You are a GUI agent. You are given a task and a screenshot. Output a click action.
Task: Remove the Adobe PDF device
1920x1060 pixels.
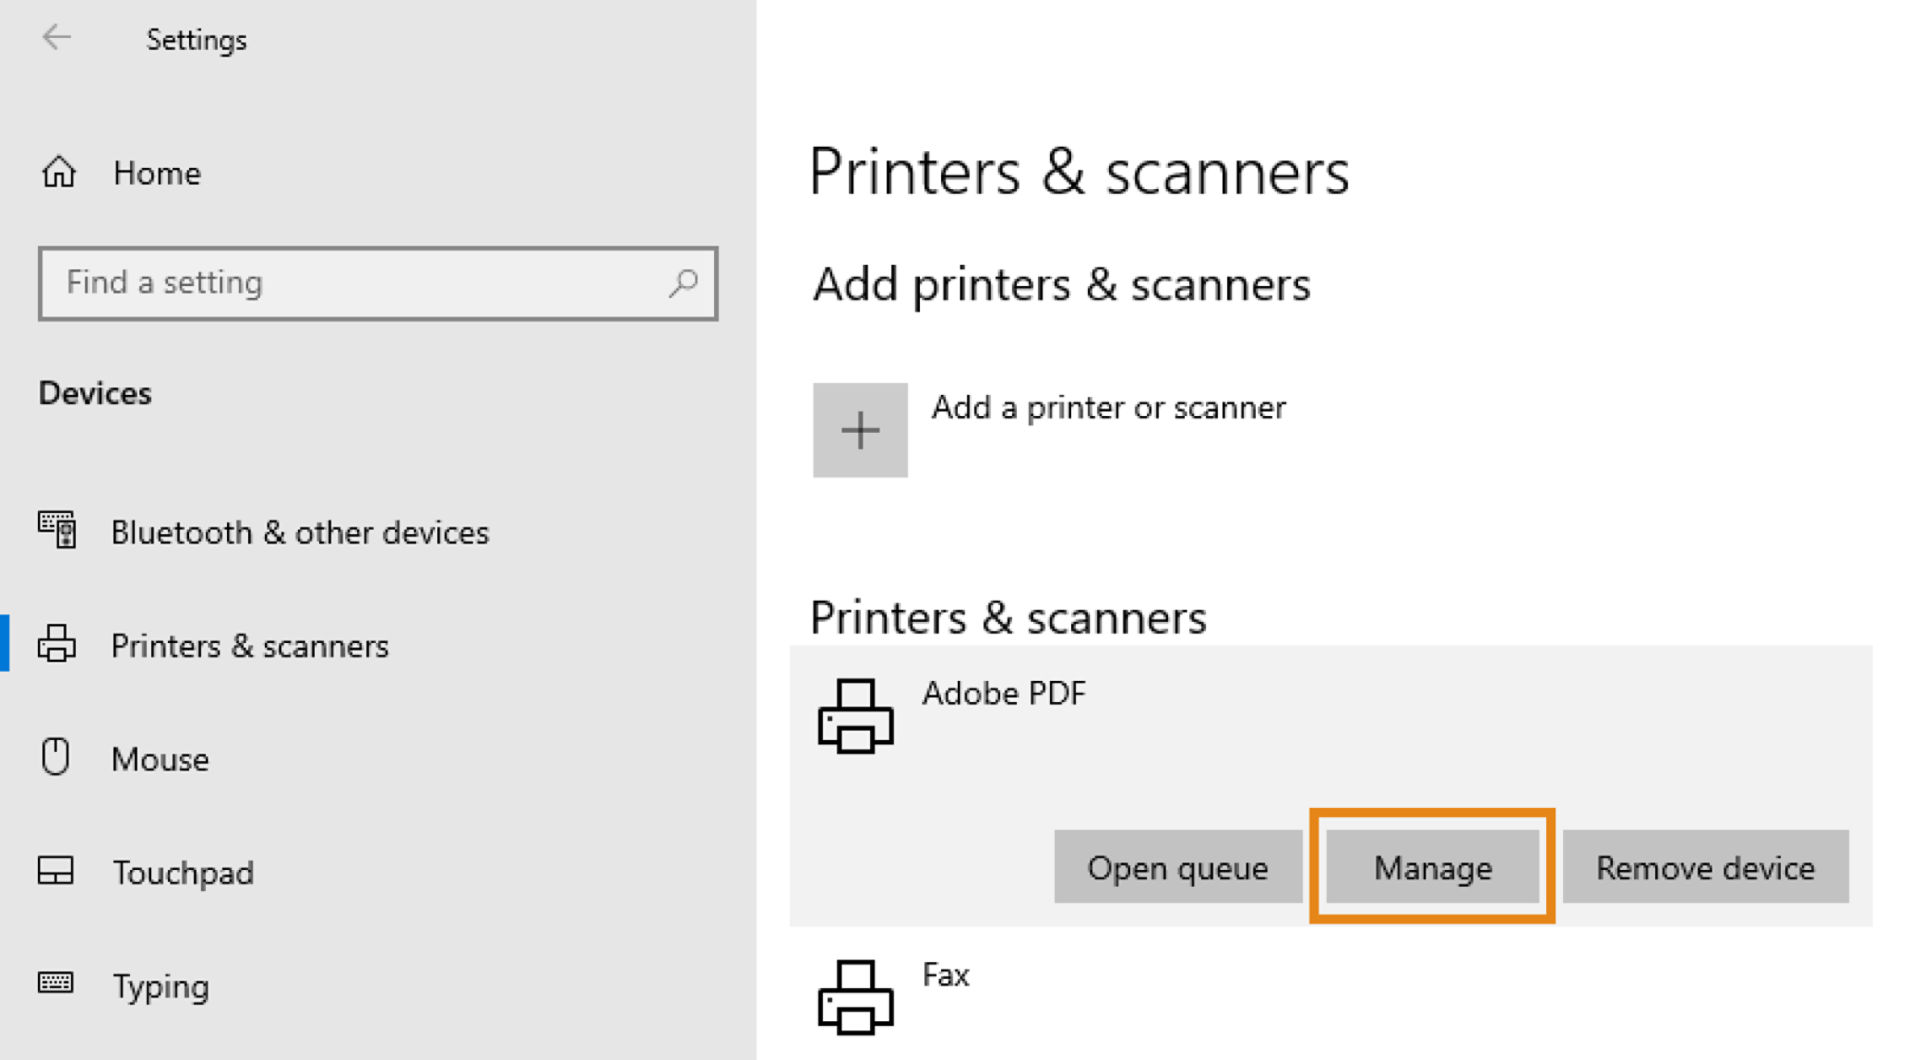coord(1704,867)
